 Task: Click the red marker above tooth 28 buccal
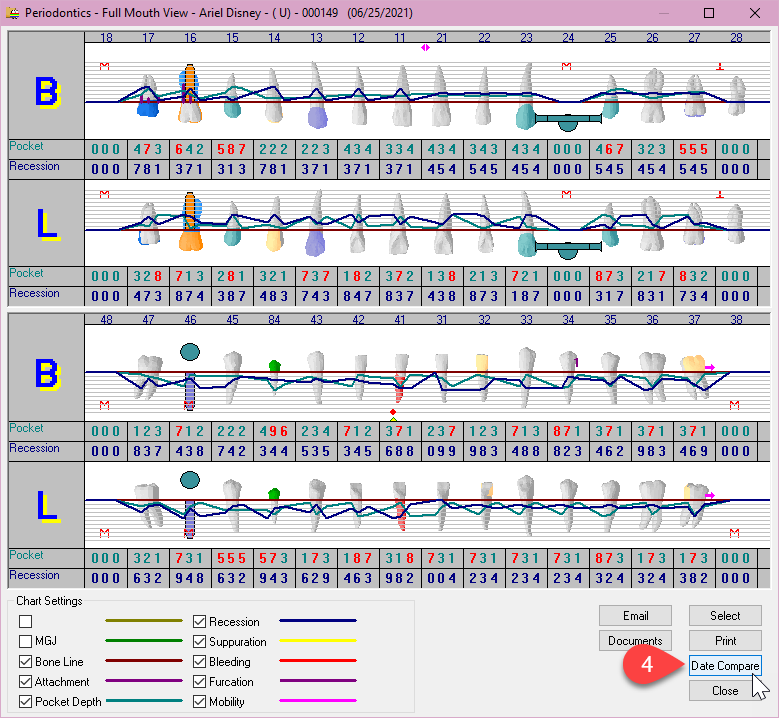[x=720, y=66]
